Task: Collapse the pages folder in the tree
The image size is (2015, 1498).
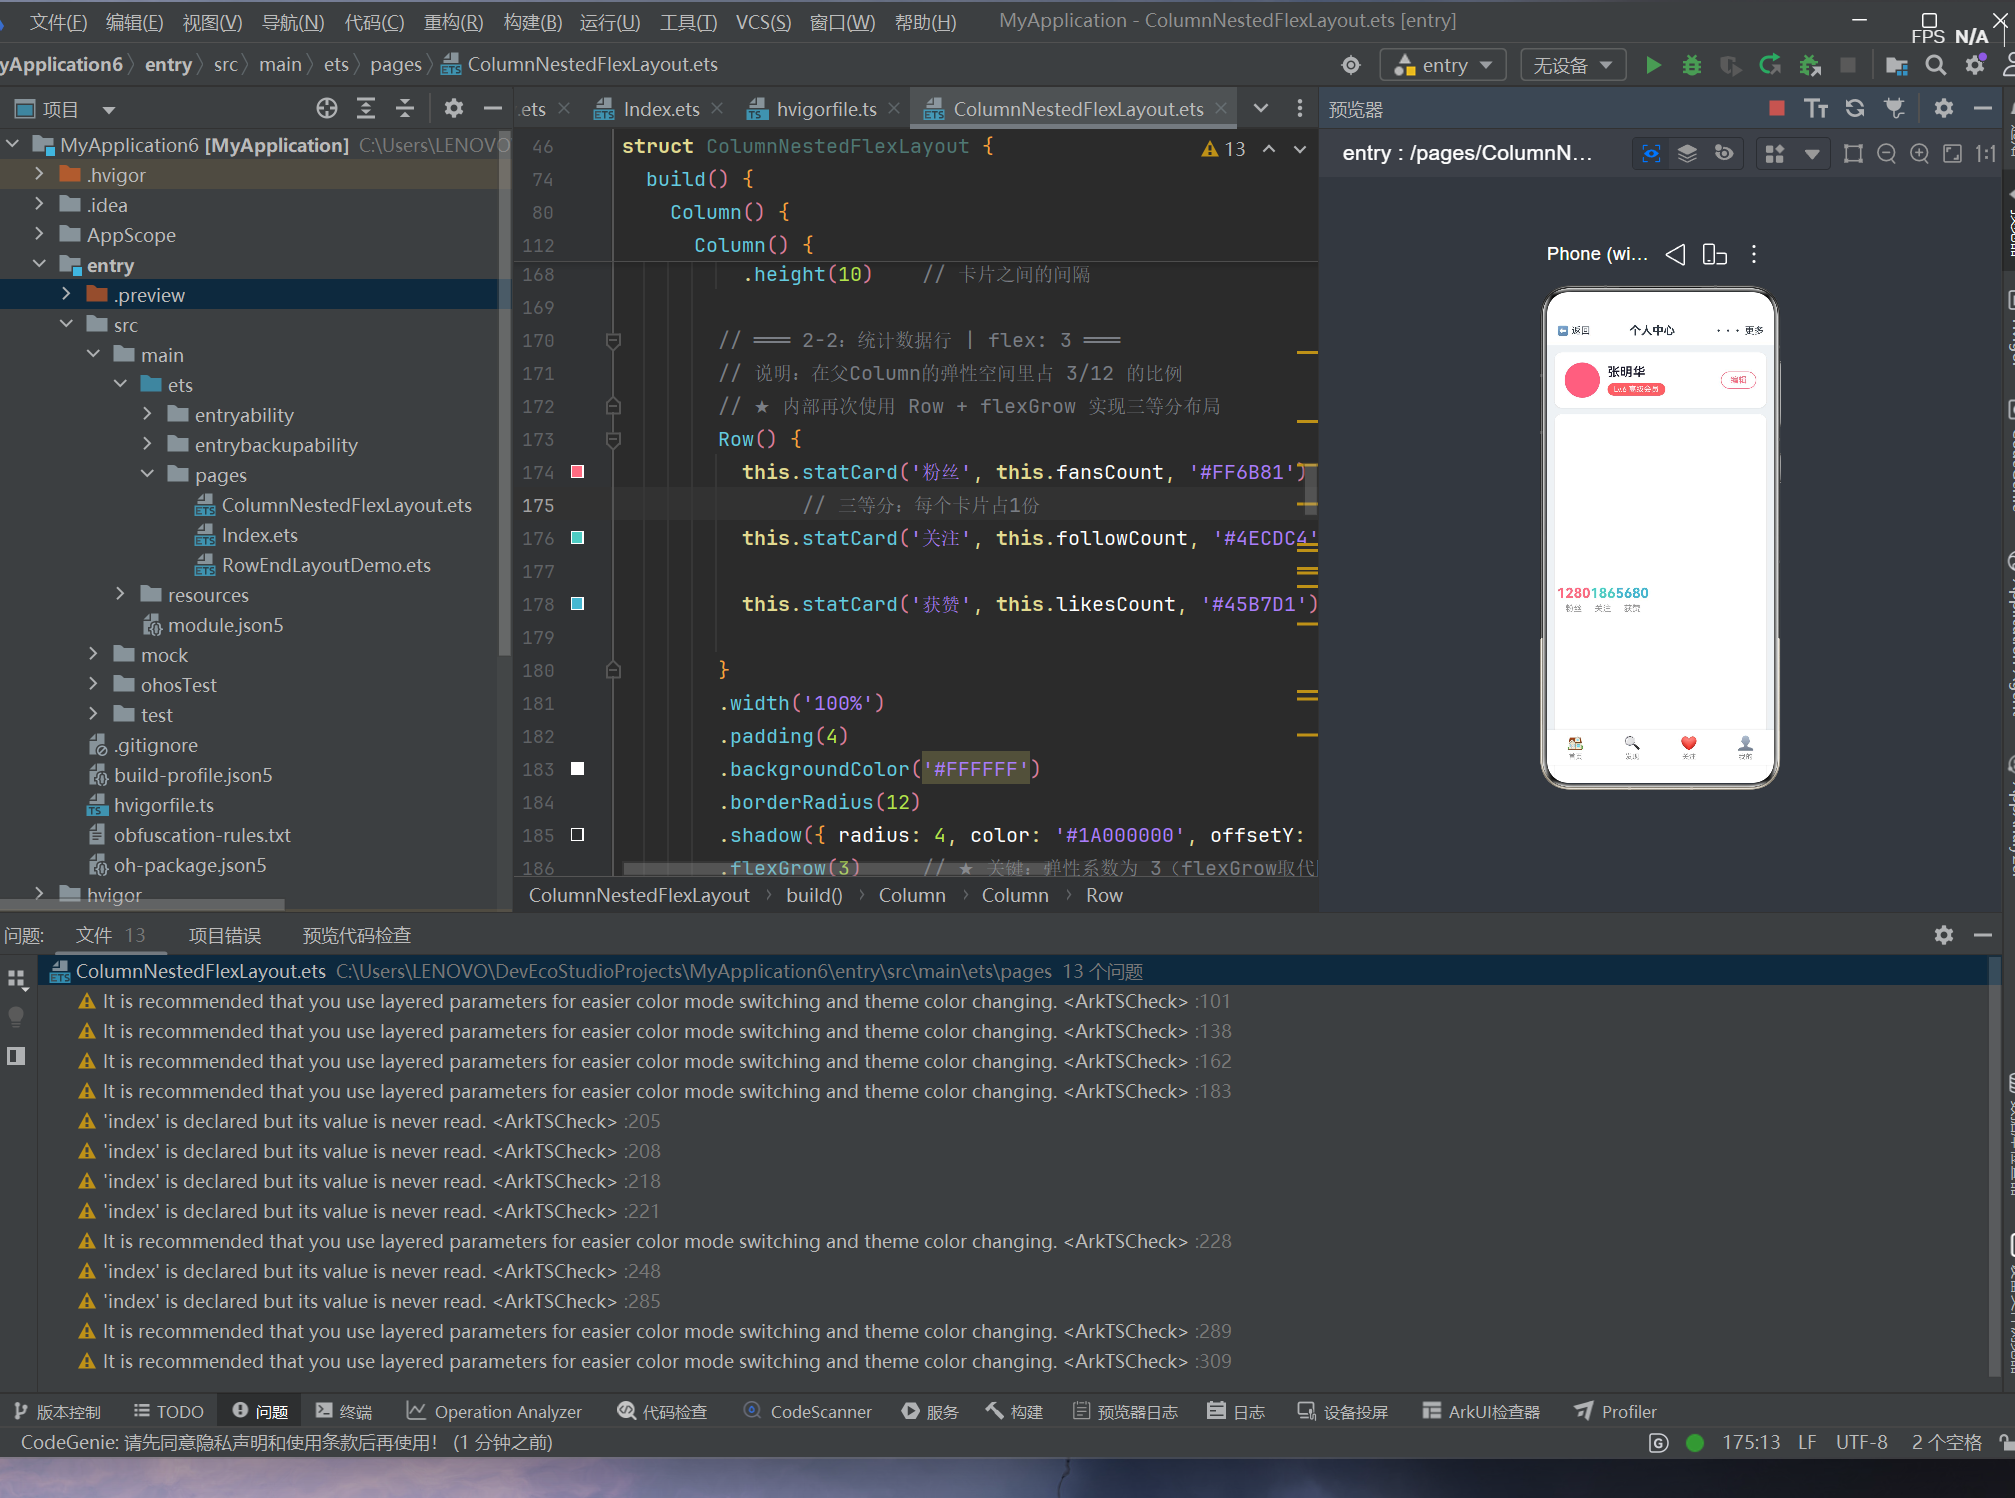Action: [x=147, y=474]
